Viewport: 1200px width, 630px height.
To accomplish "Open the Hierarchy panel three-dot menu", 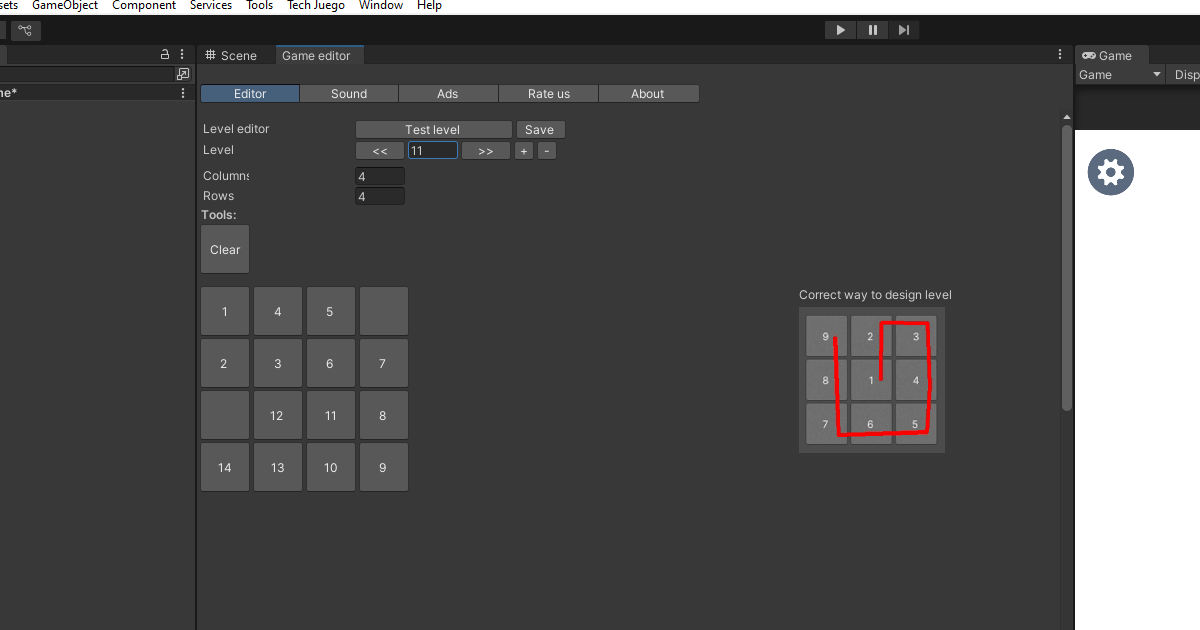I will click(182, 55).
